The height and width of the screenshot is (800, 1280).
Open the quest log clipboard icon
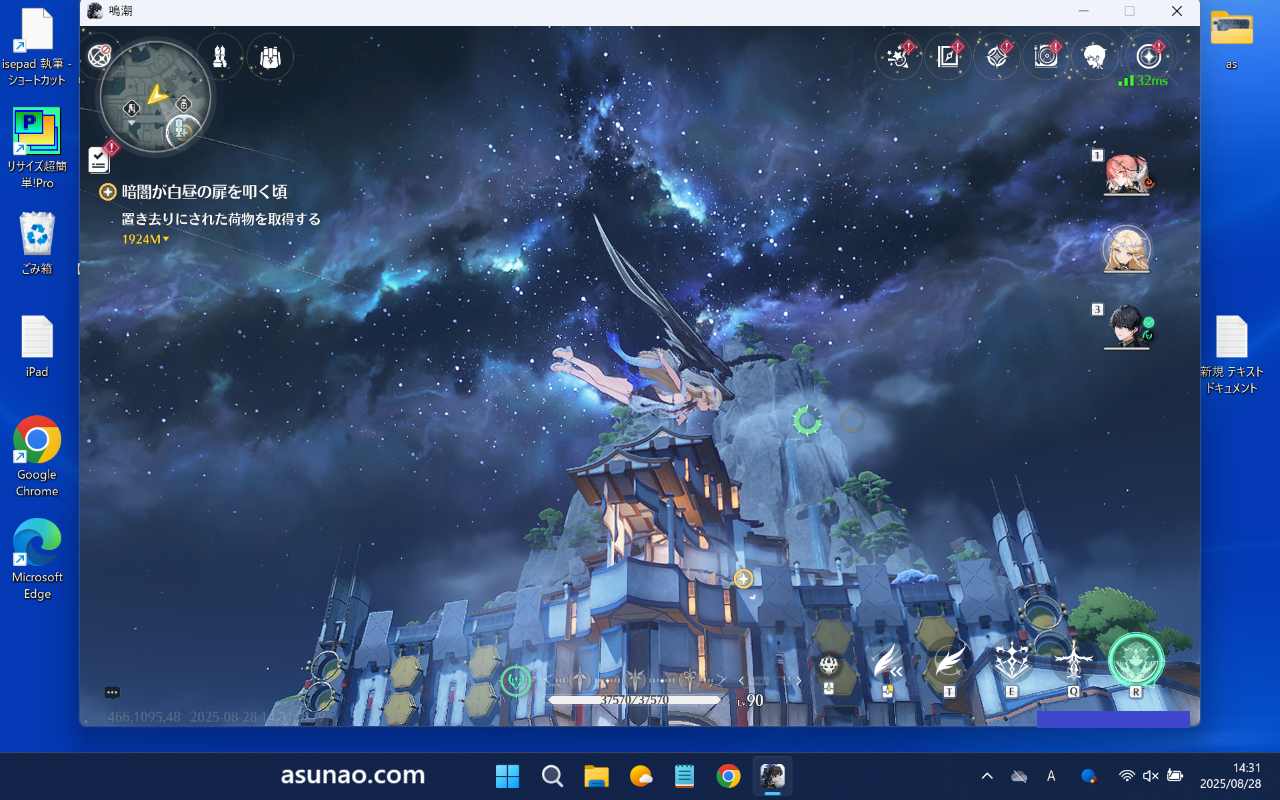coord(99,159)
